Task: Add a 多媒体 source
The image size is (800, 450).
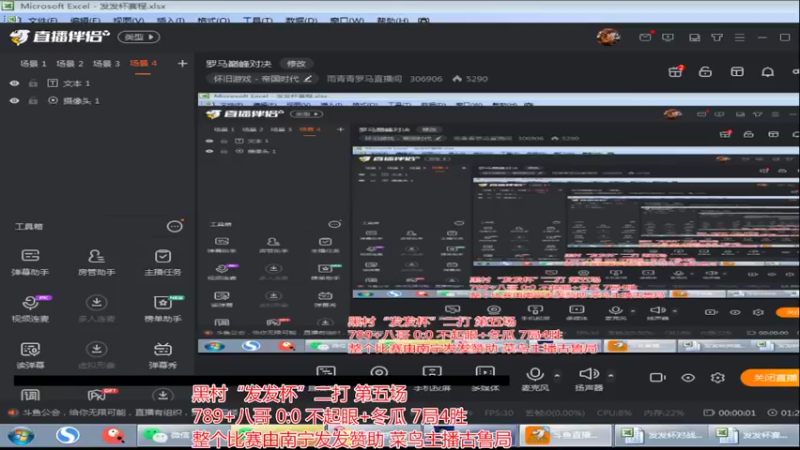Action: (x=485, y=379)
